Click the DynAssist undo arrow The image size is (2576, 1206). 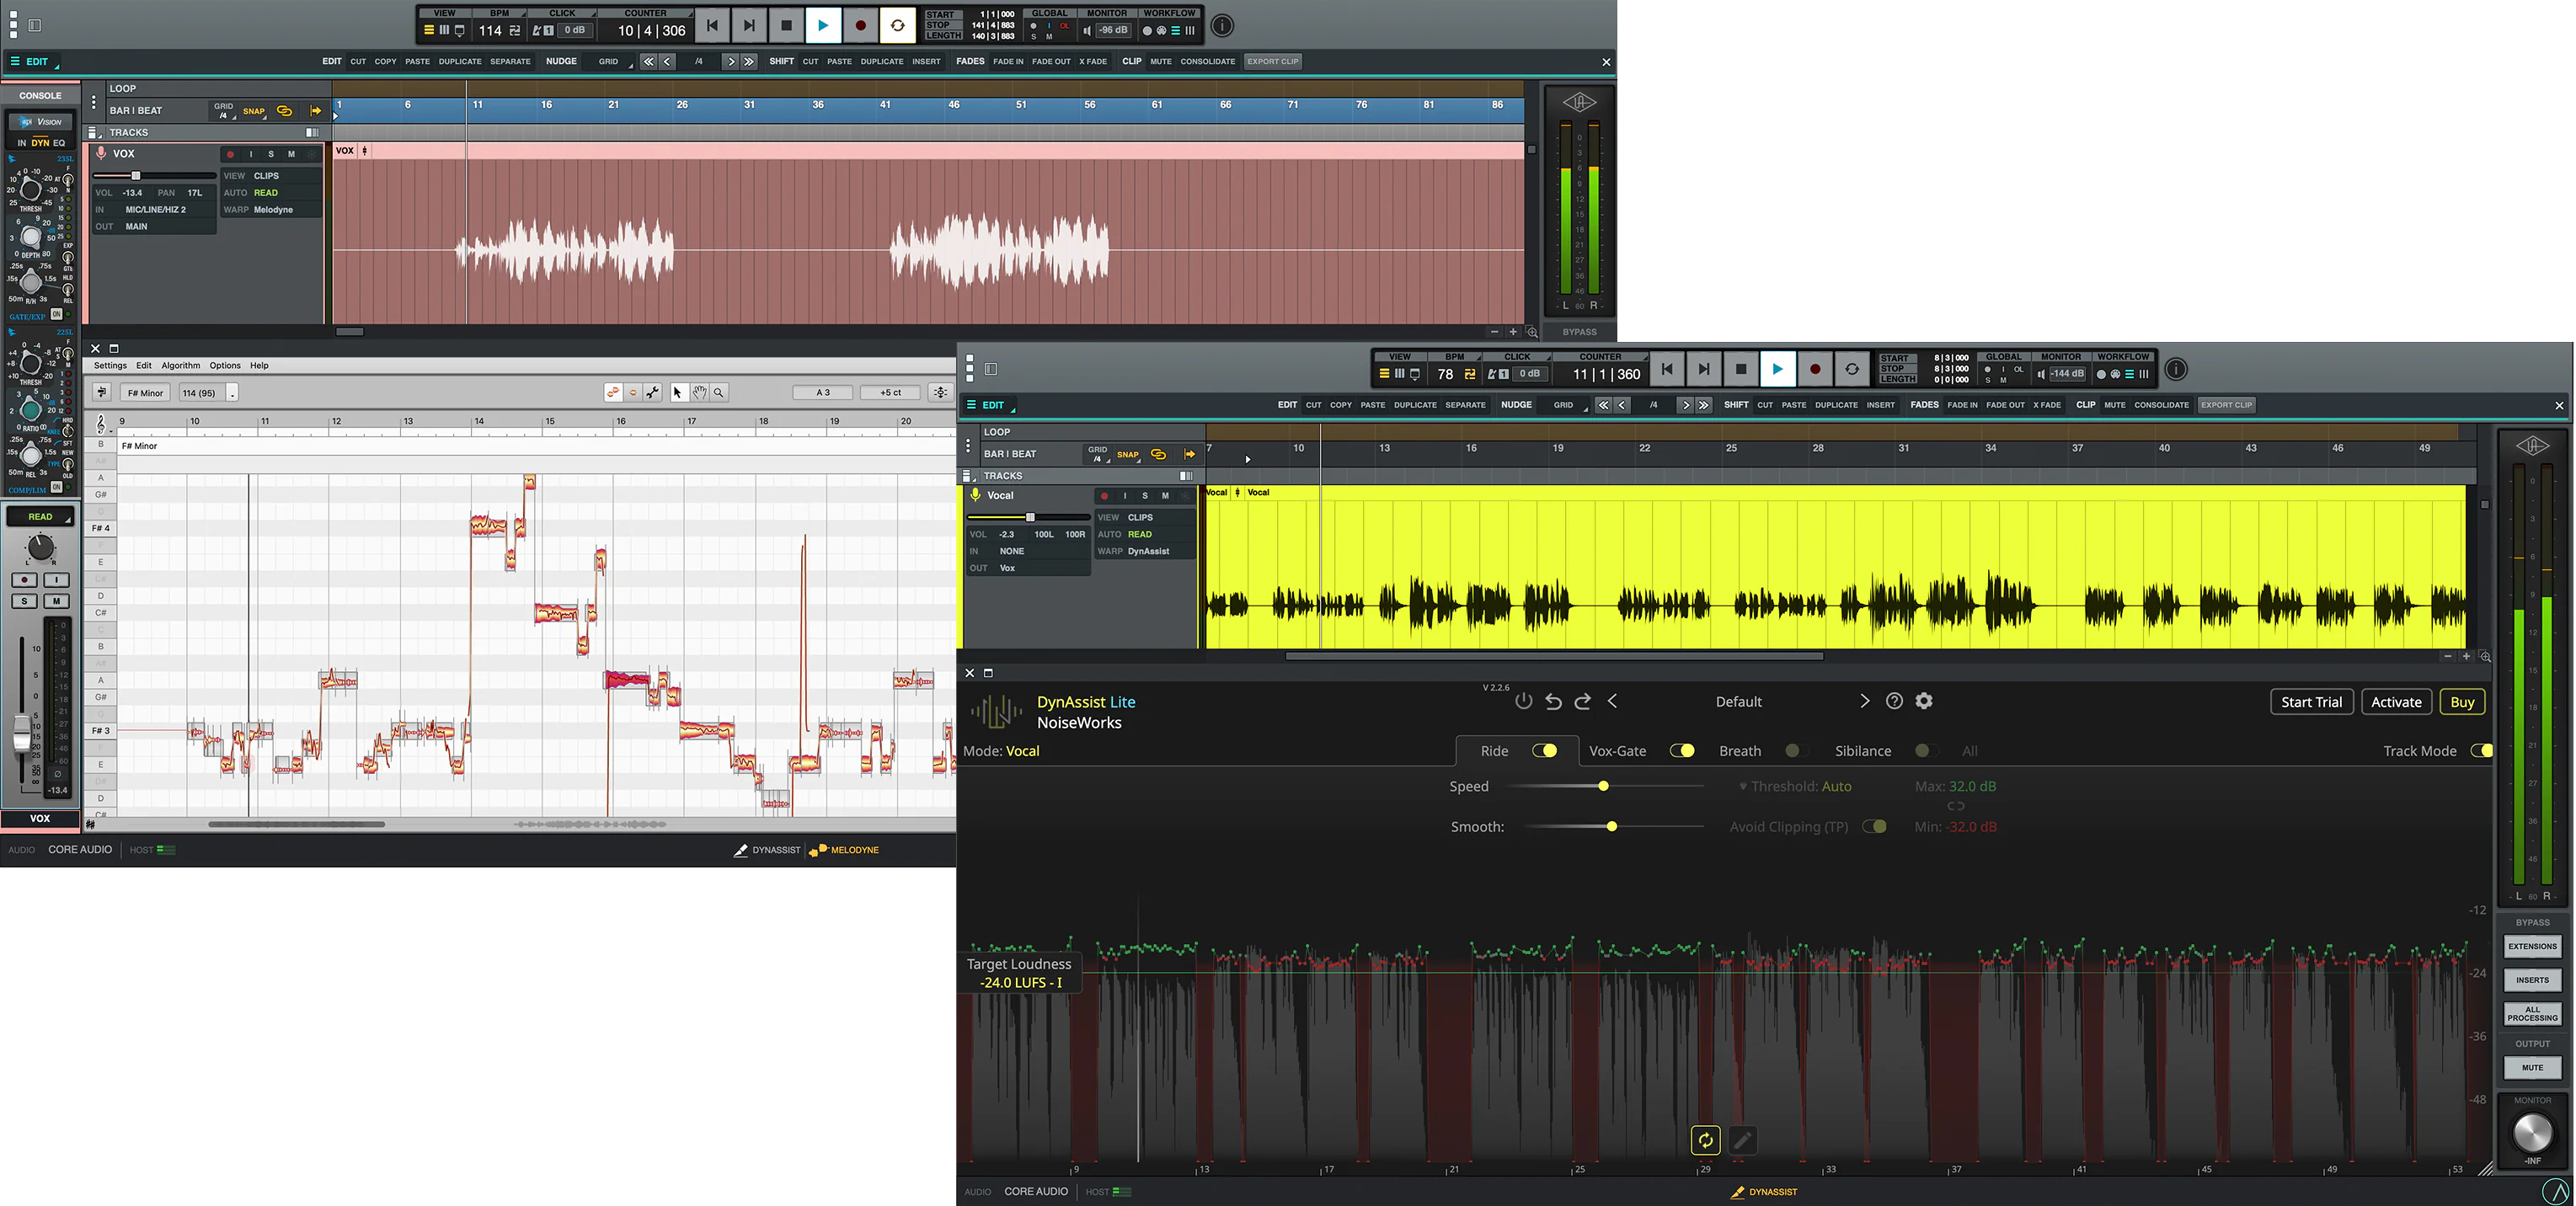[x=1553, y=701]
